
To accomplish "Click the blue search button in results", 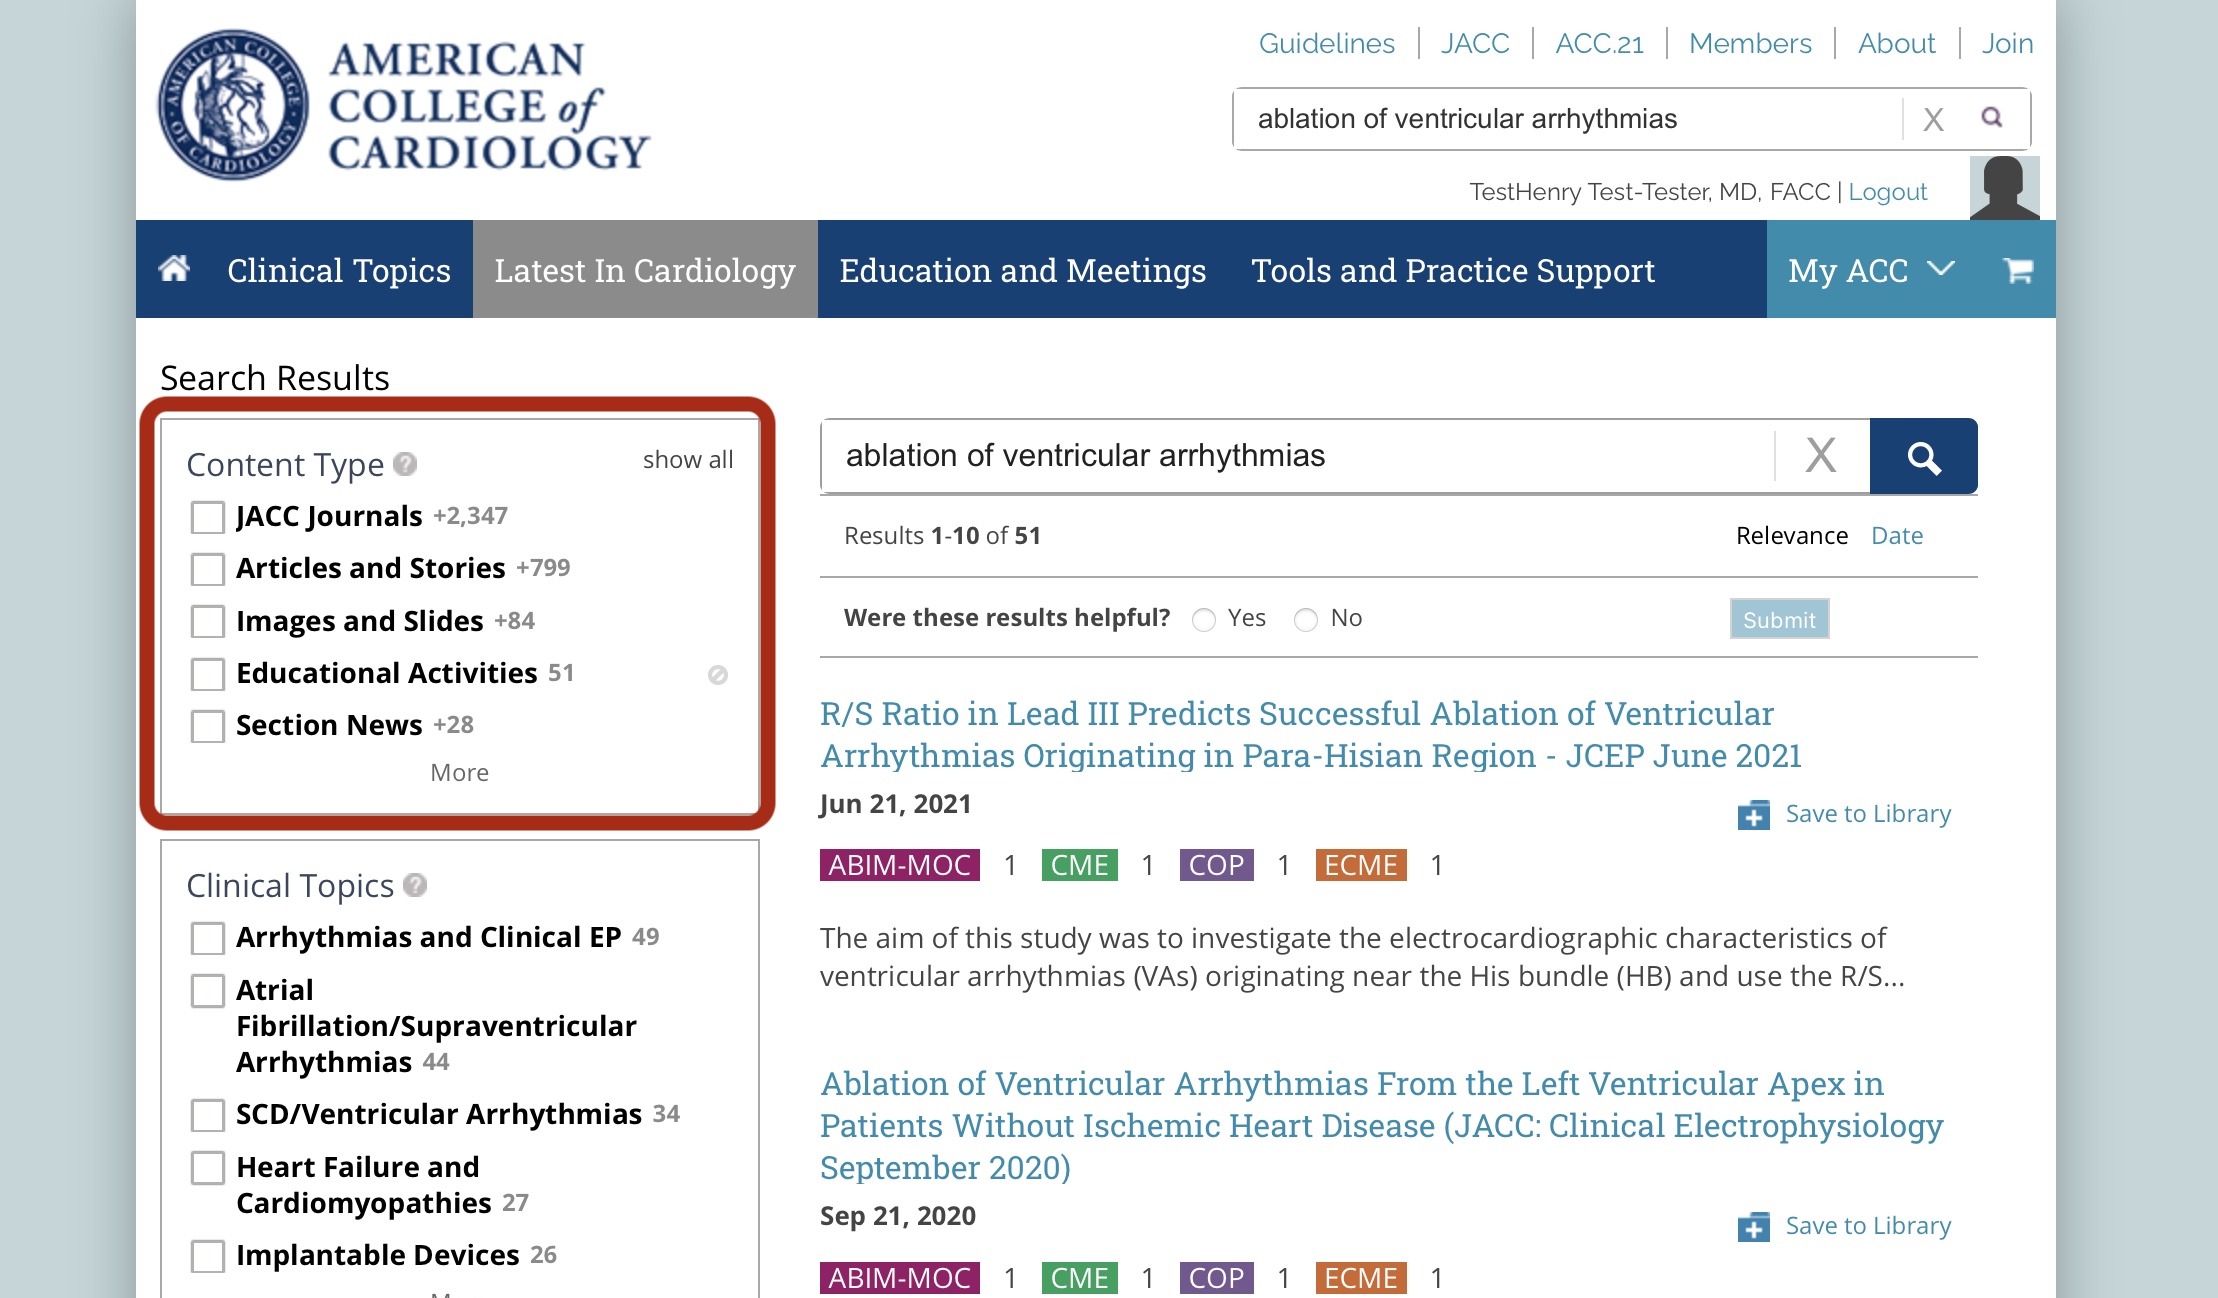I will coord(1923,457).
